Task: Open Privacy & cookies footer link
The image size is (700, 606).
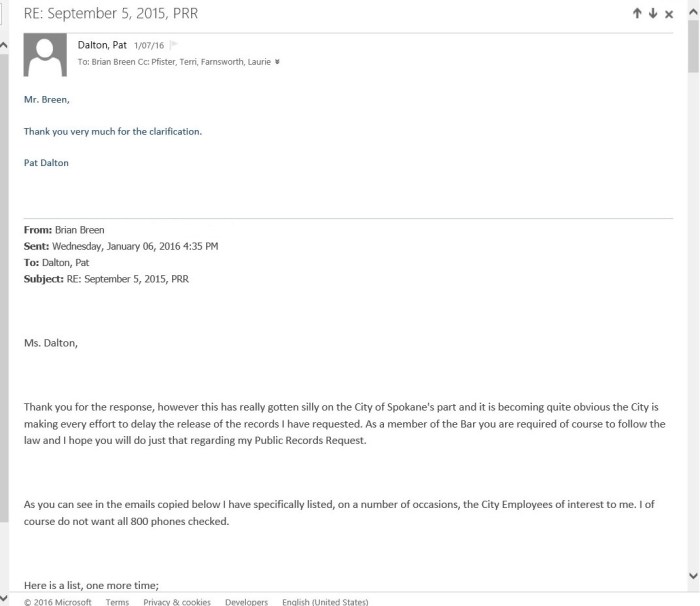Action: tap(177, 601)
